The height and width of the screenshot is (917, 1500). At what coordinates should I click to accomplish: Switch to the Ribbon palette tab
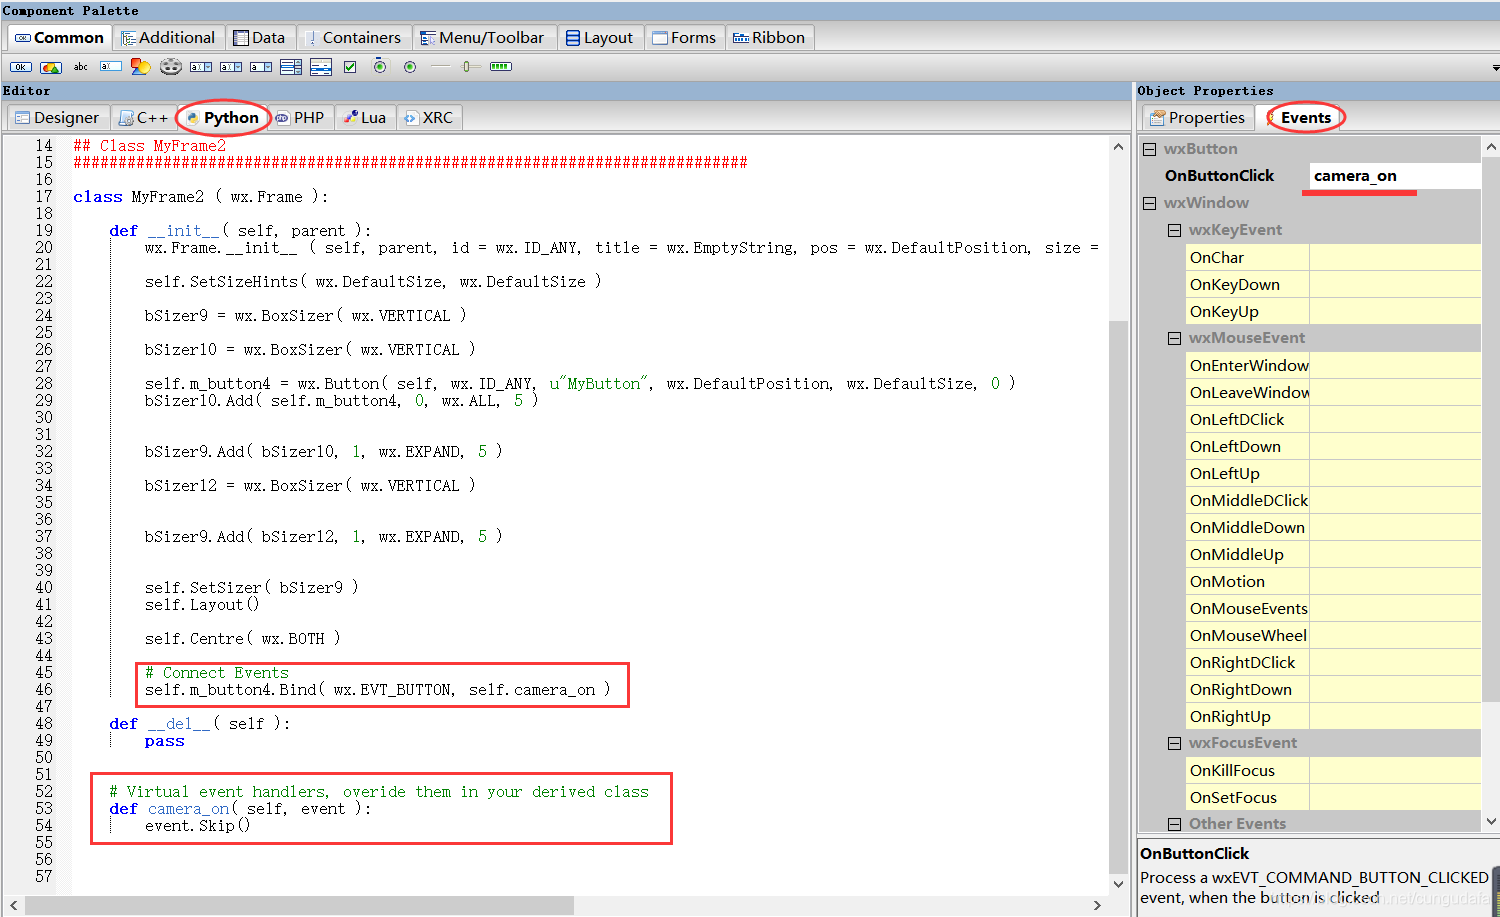point(769,38)
